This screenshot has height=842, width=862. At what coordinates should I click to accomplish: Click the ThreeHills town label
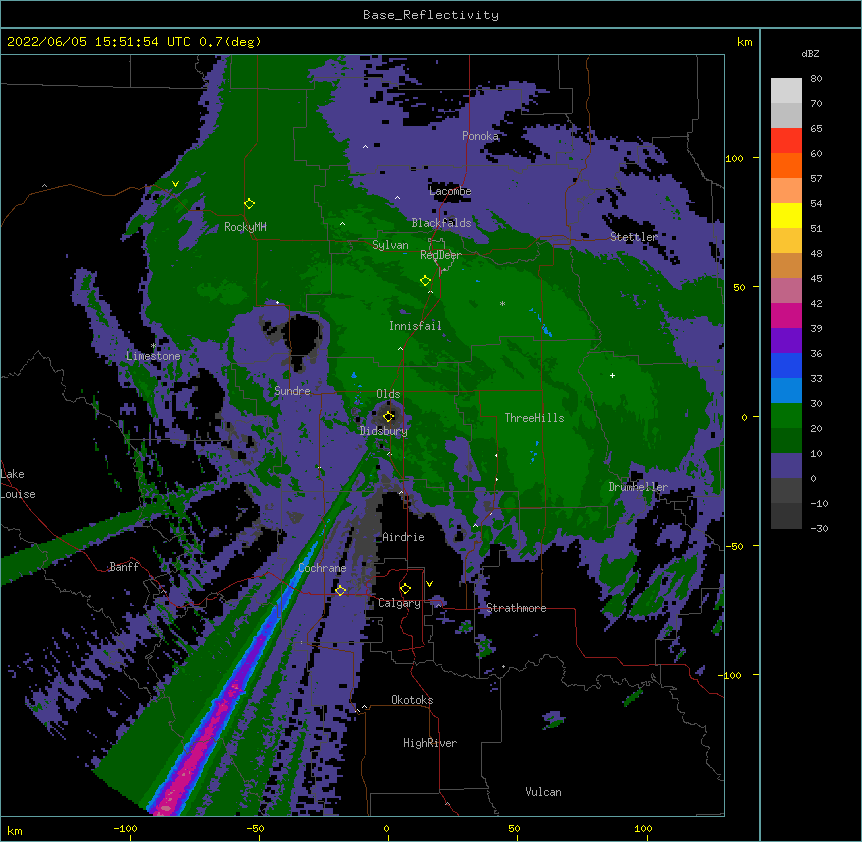[534, 418]
